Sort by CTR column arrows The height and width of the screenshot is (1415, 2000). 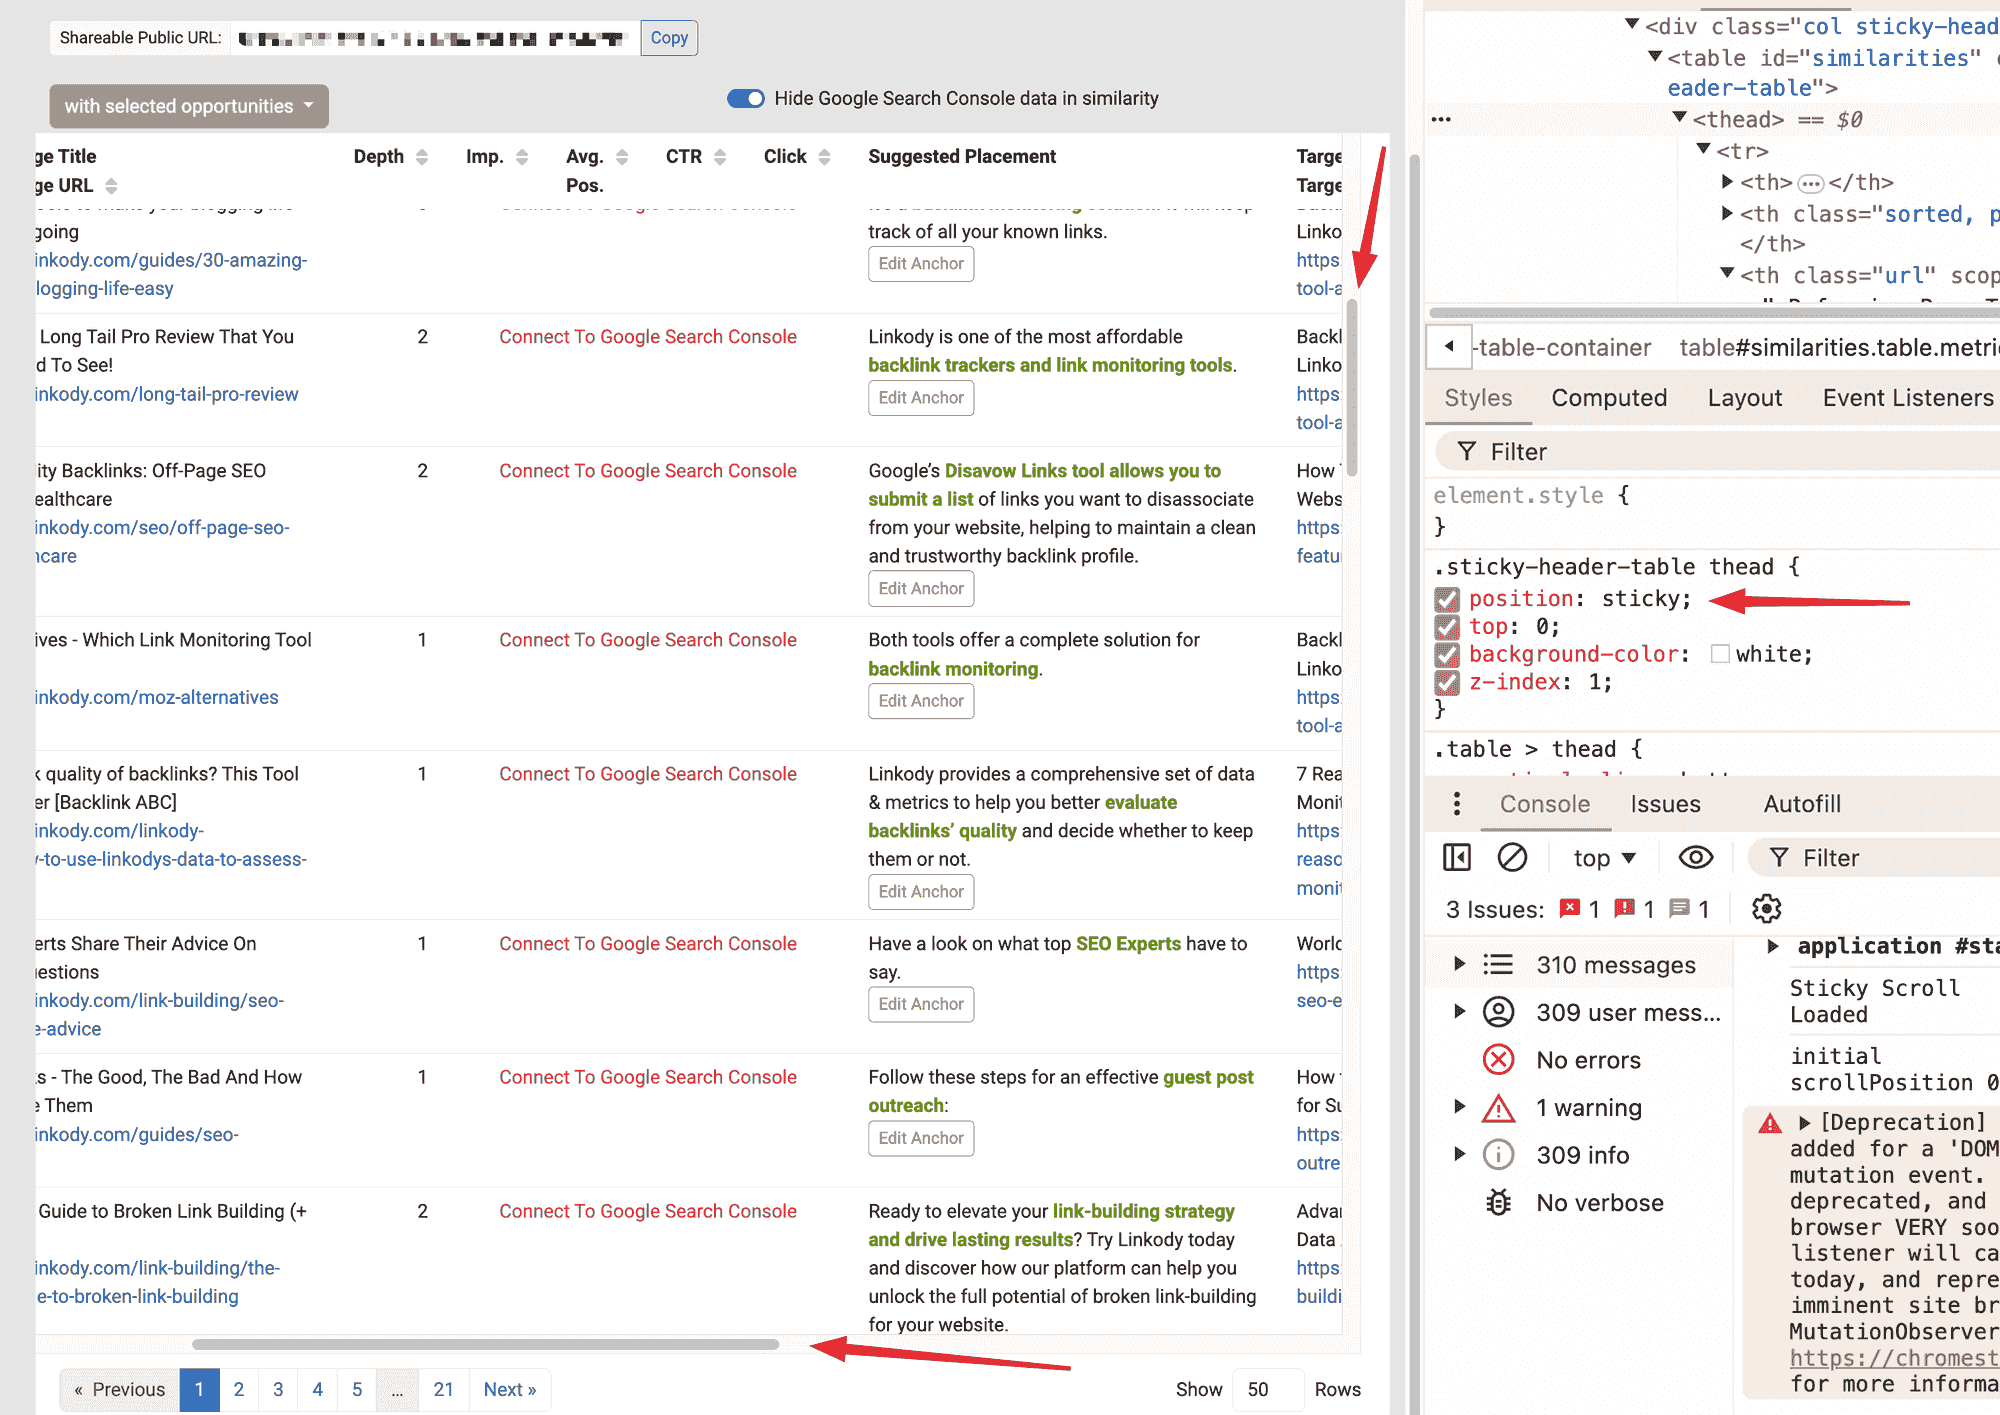(x=720, y=157)
